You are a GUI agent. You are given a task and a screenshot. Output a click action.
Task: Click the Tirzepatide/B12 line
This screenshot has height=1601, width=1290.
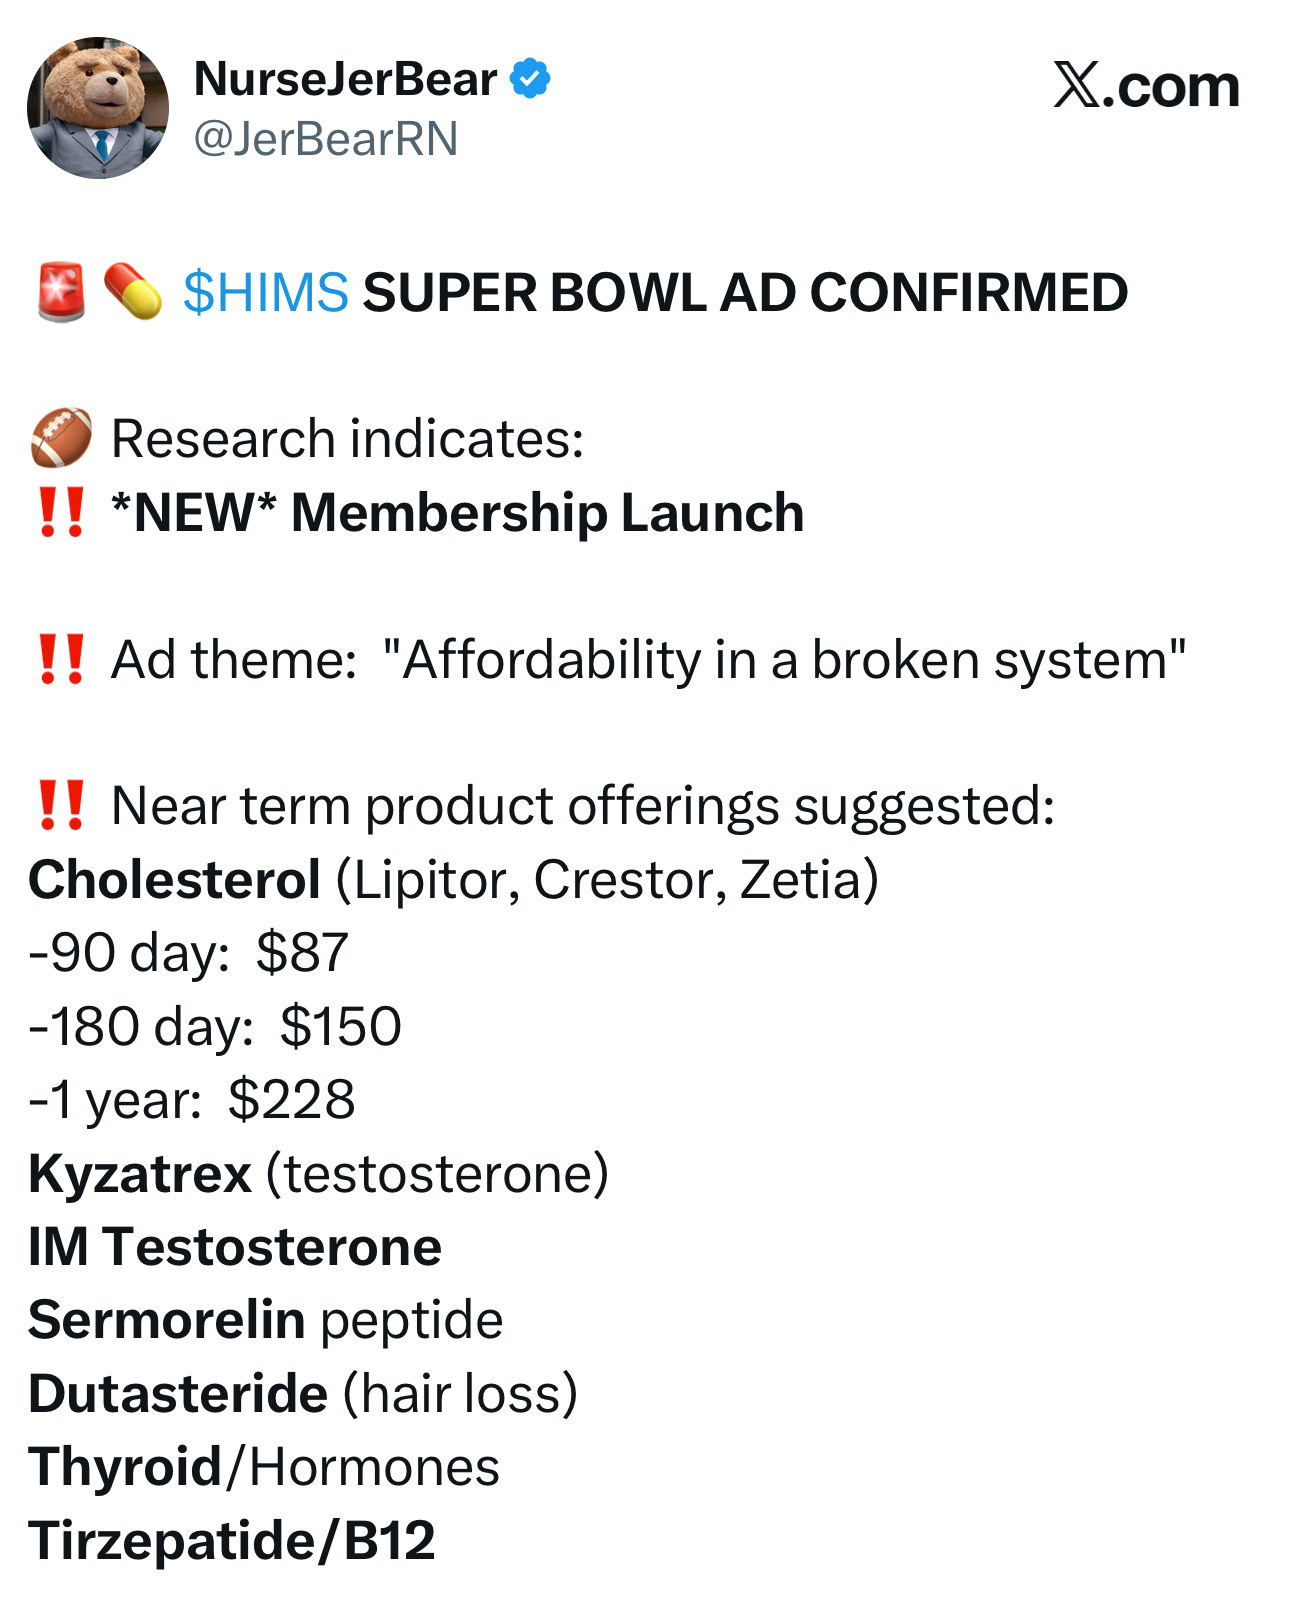coord(232,1540)
